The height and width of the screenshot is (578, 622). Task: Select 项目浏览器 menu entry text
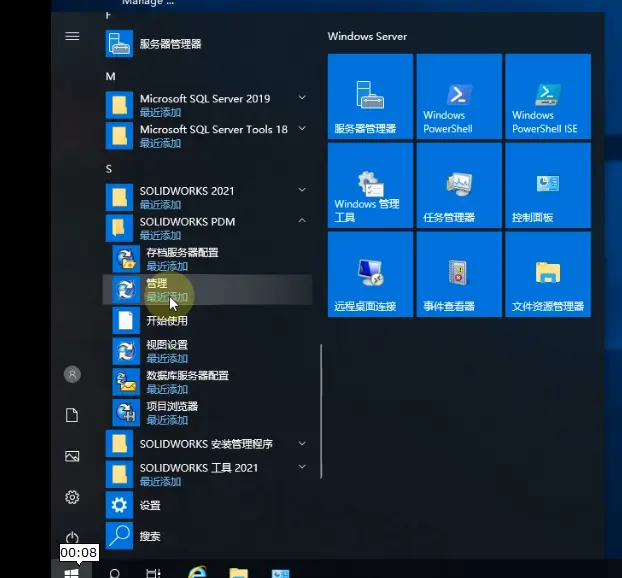coord(172,406)
